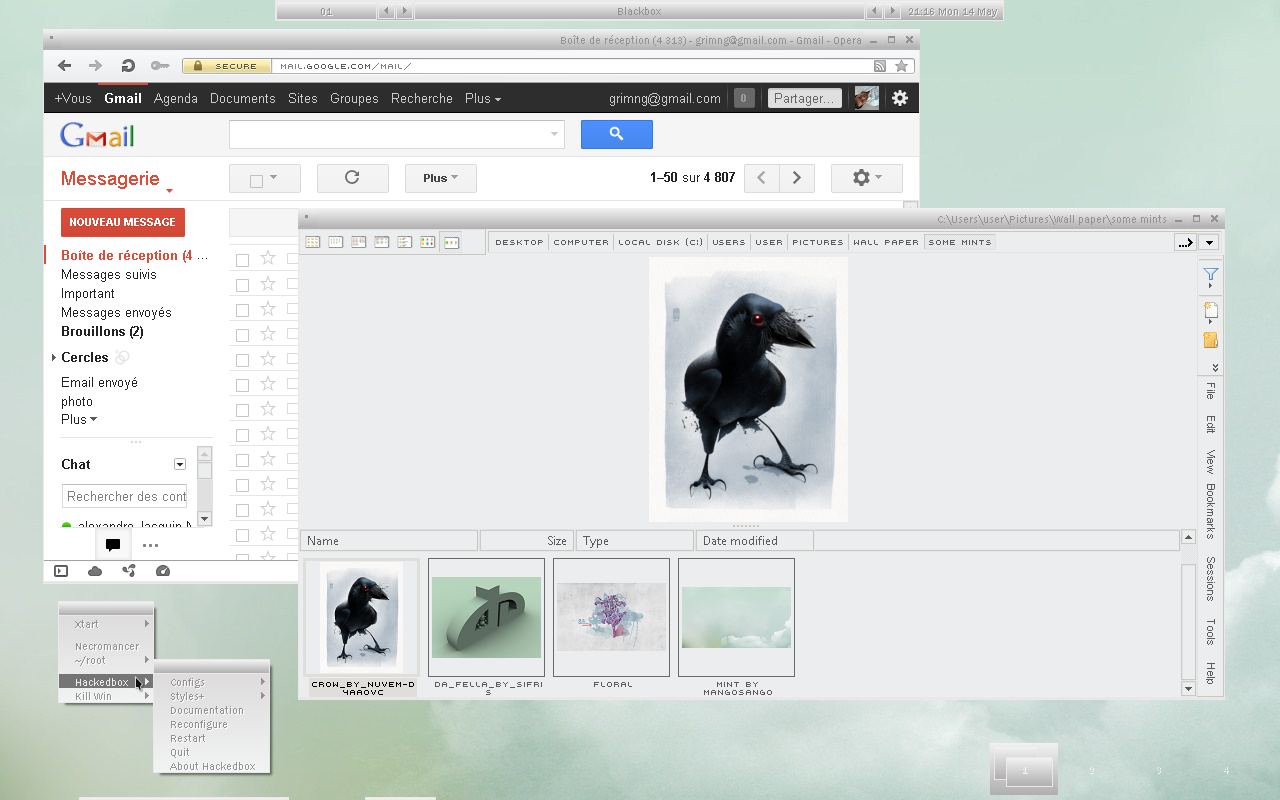Viewport: 1280px width, 800px height.
Task: Open file manager path history dropdown arrow
Action: [1209, 242]
